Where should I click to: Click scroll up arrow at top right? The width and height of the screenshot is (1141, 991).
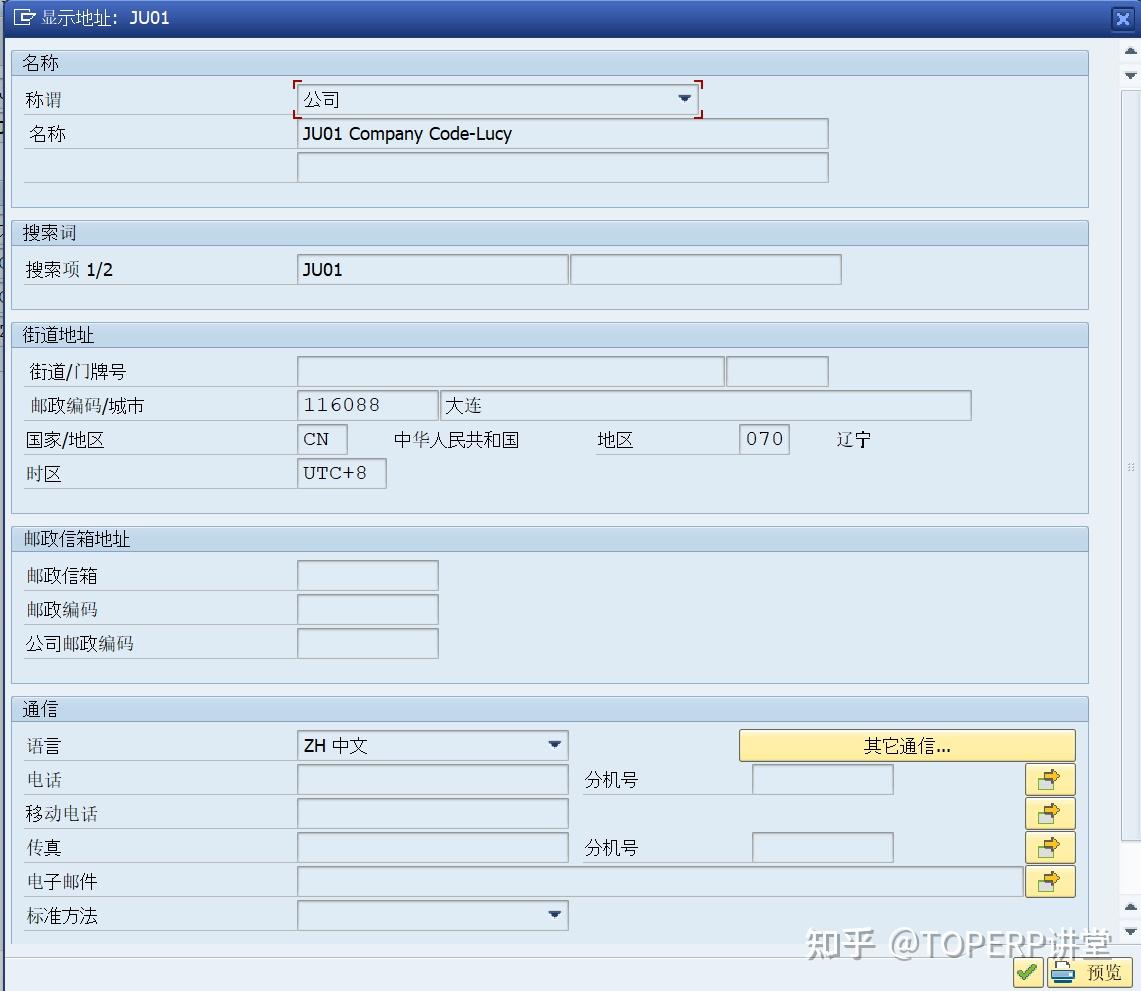coord(1130,51)
